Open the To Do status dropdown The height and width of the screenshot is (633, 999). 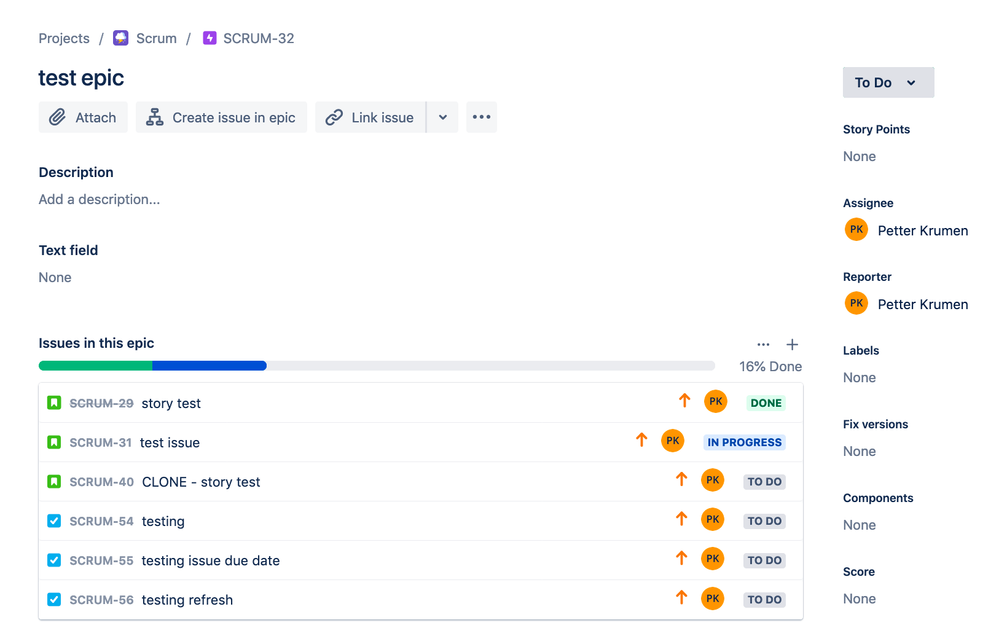coord(888,83)
